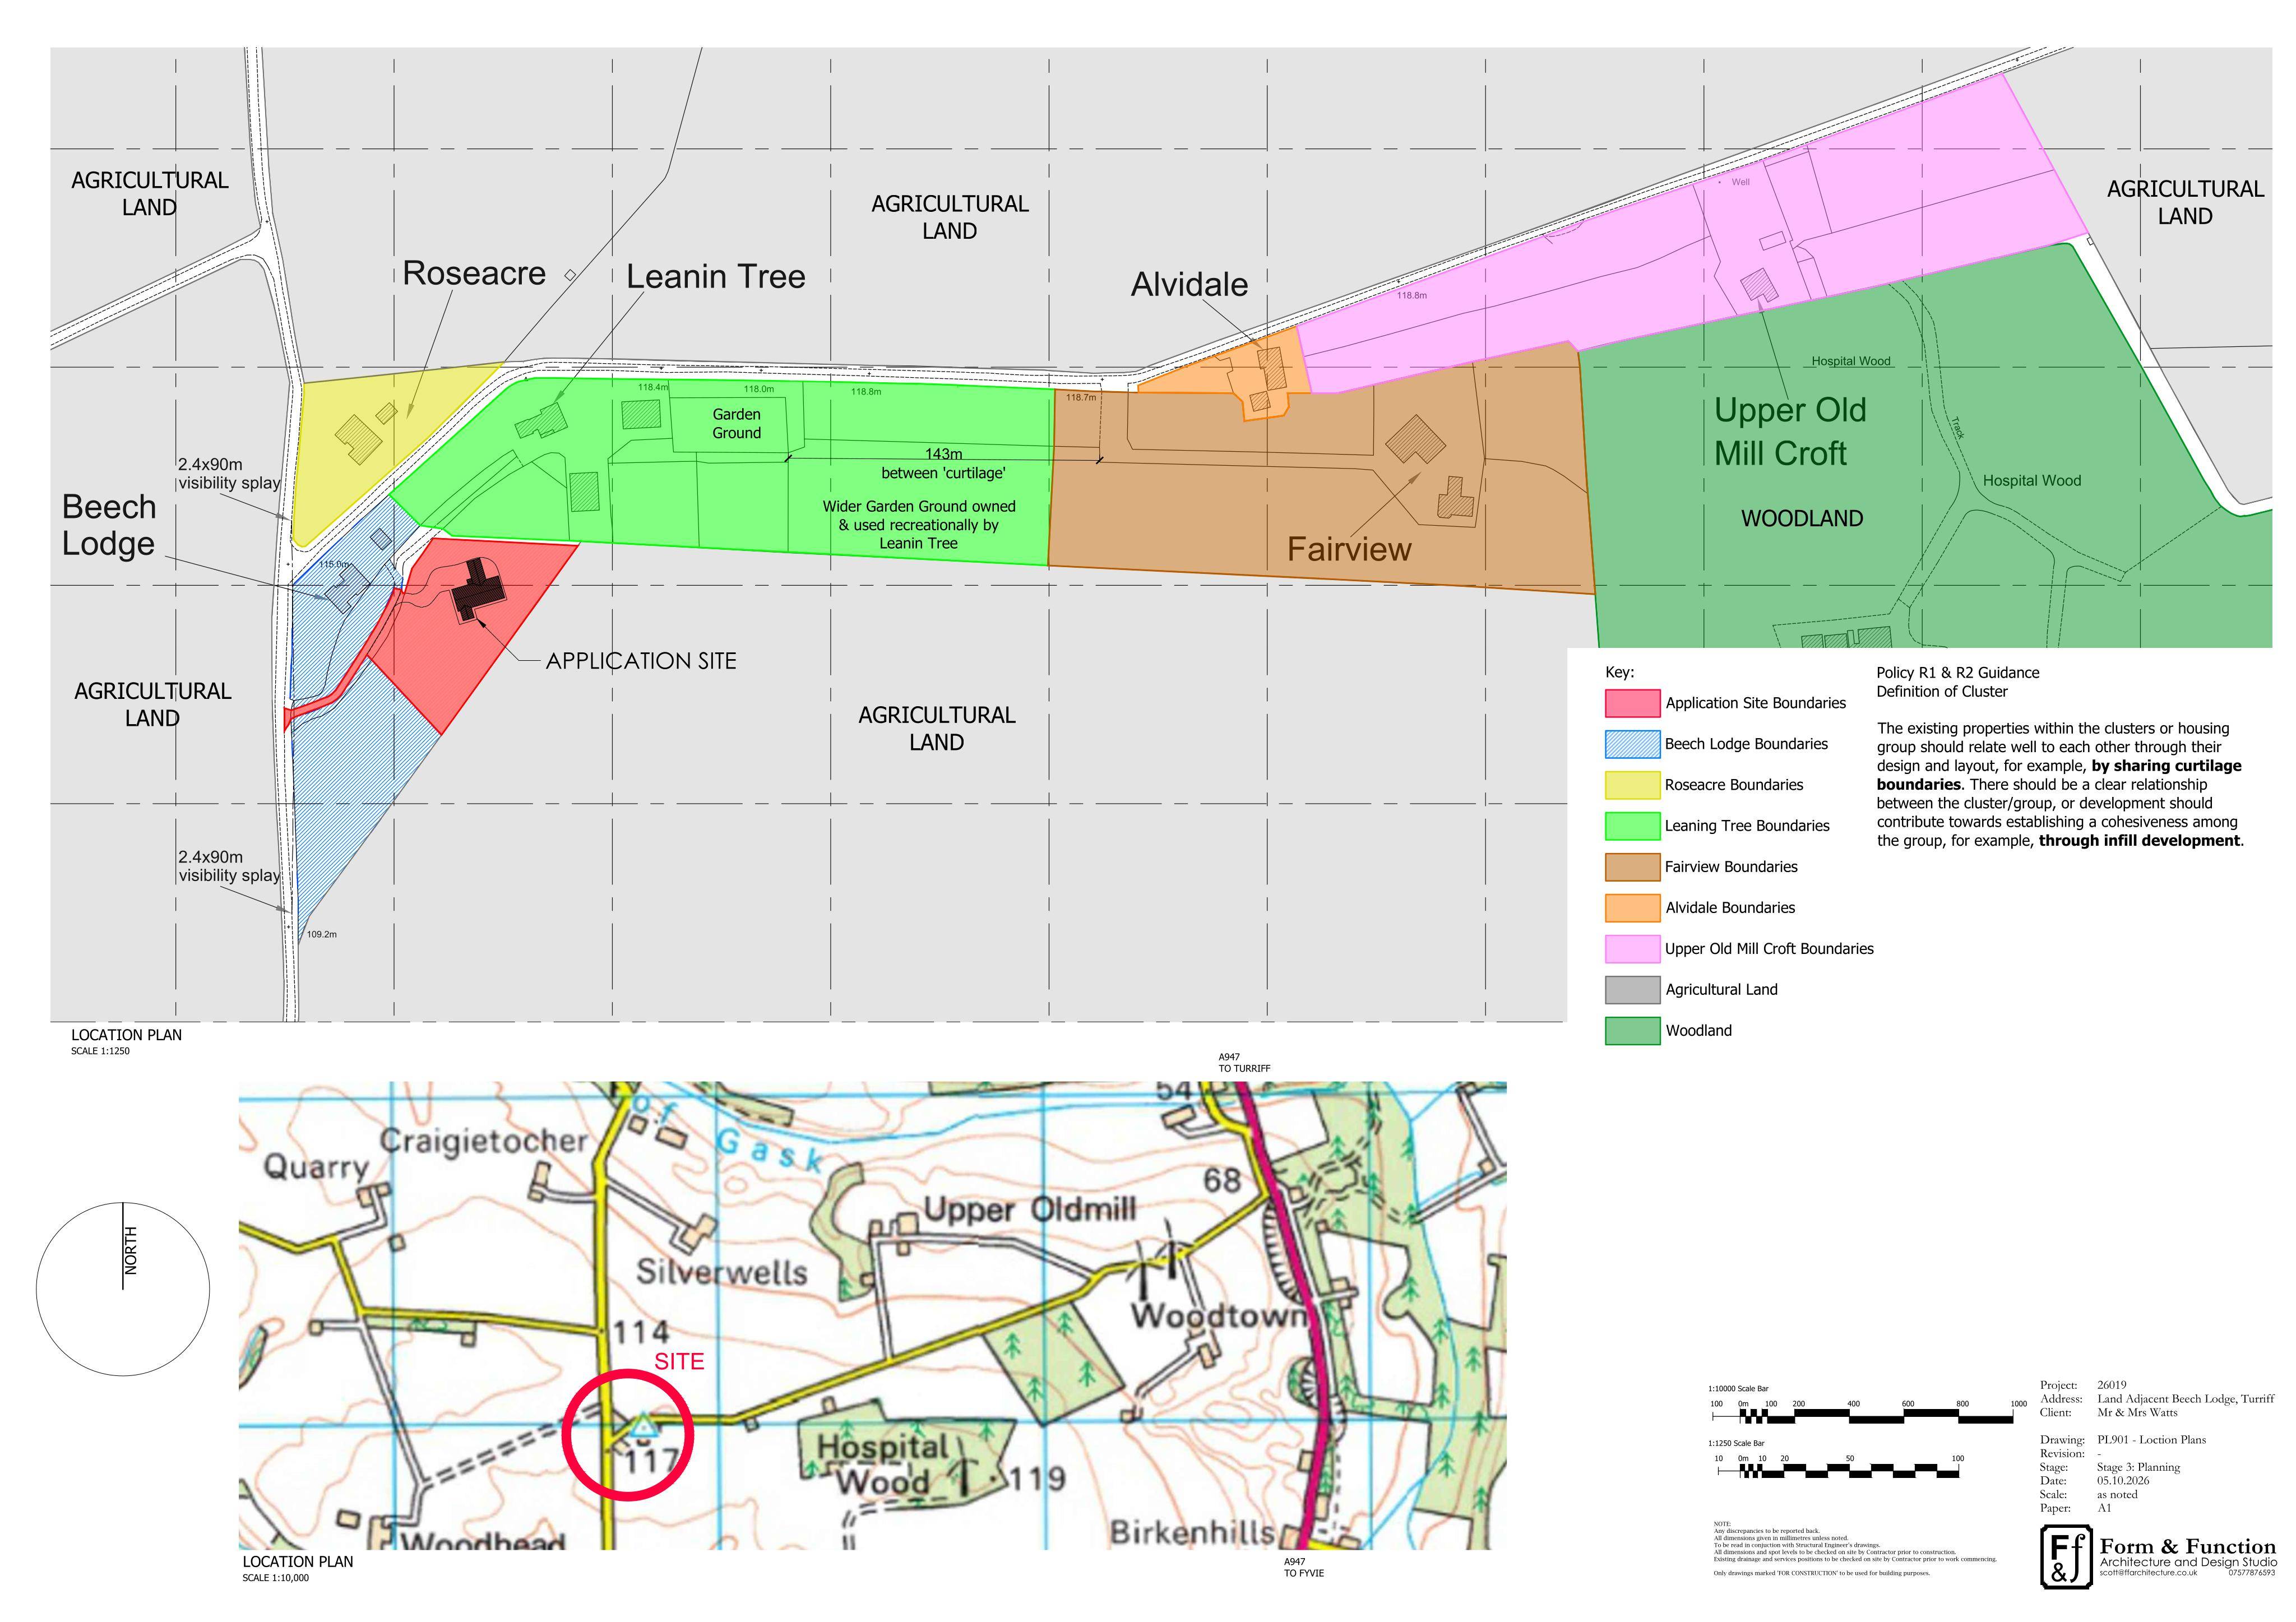2296x1622 pixels.
Task: Click the Hospital Wood map label
Action: (883, 1463)
